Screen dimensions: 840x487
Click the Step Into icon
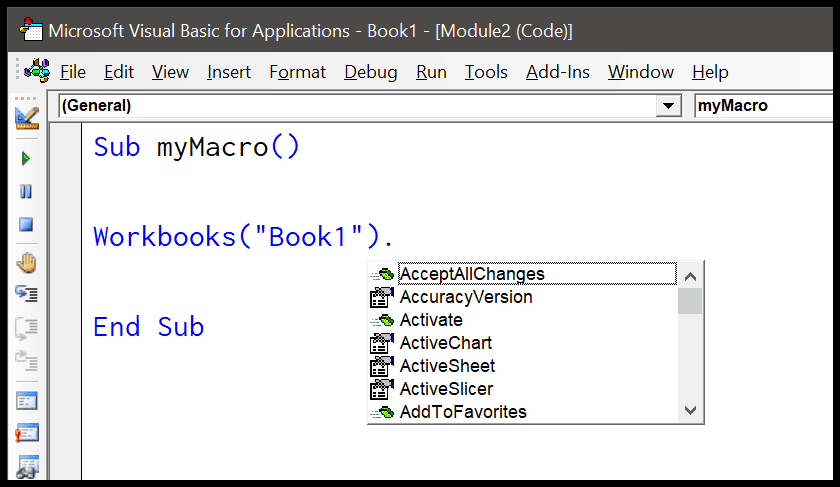26,294
